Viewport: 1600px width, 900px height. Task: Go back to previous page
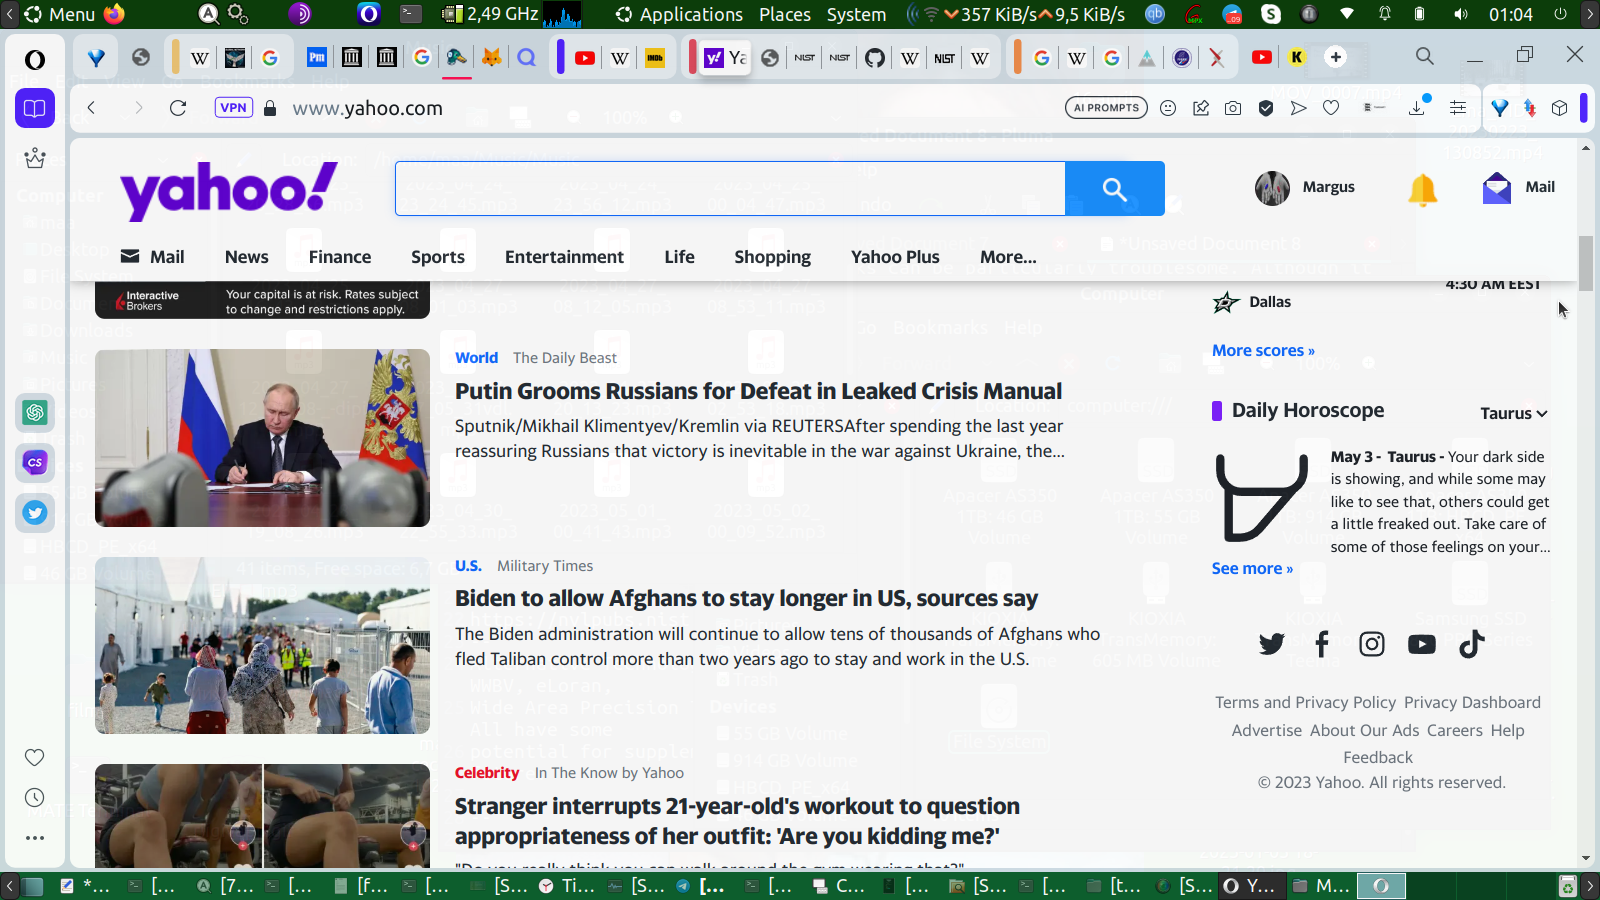91,108
